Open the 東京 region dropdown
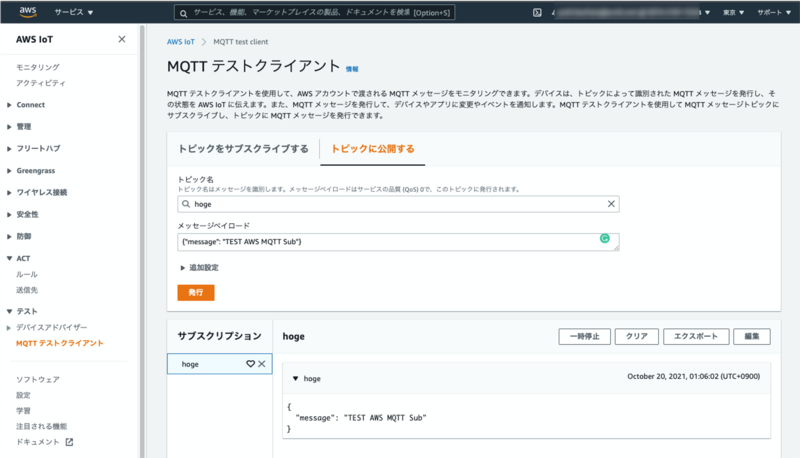The height and width of the screenshot is (458, 800). [733, 12]
